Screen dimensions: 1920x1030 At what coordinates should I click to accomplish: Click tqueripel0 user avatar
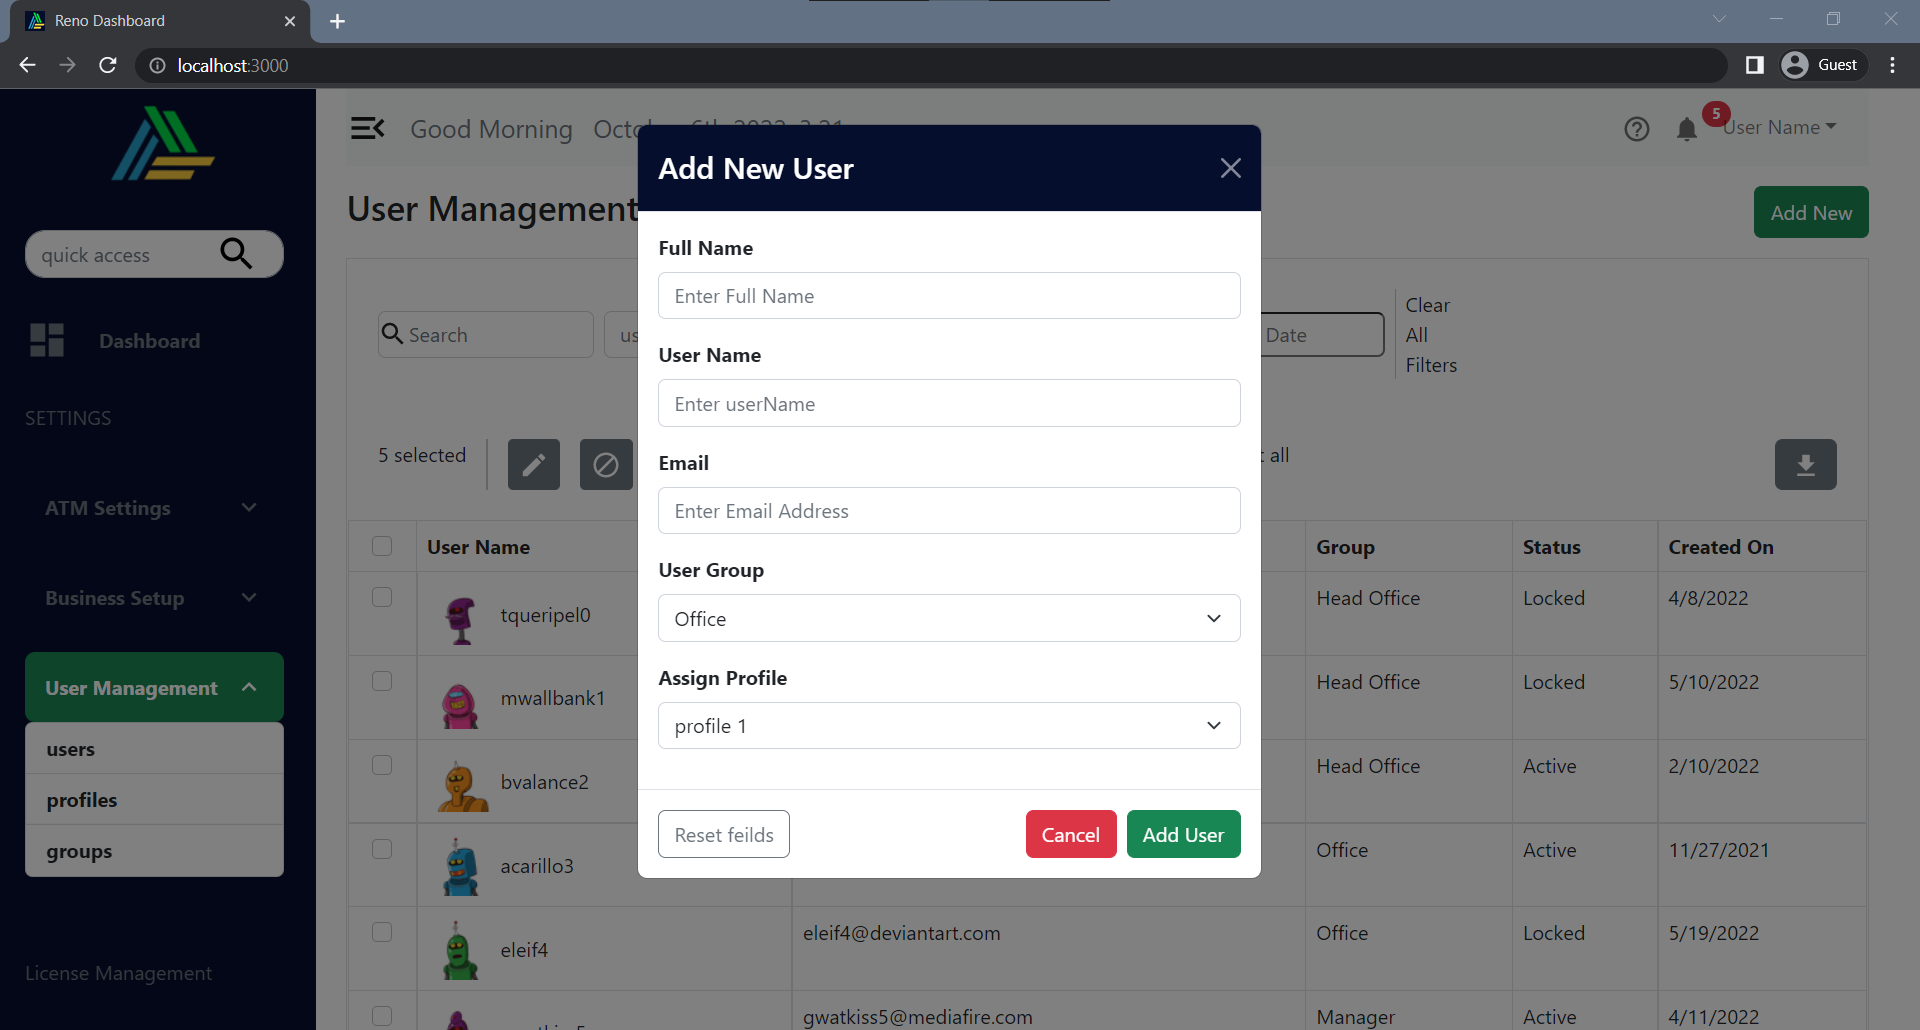(460, 620)
